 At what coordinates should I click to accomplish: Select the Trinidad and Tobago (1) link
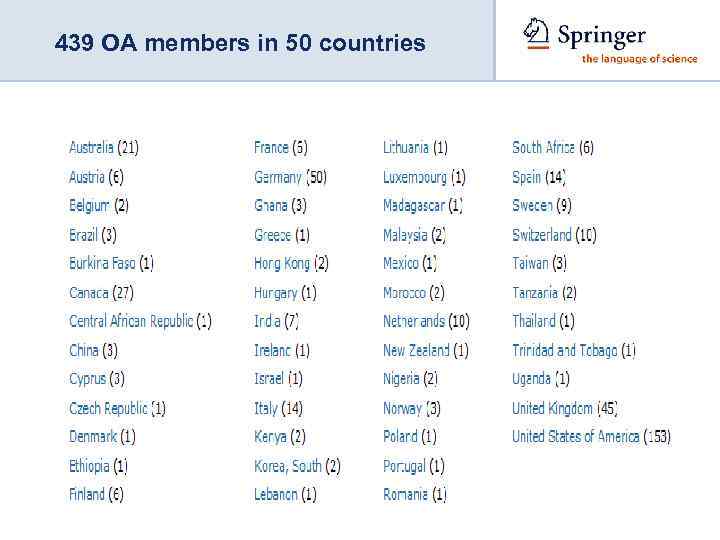[574, 351]
